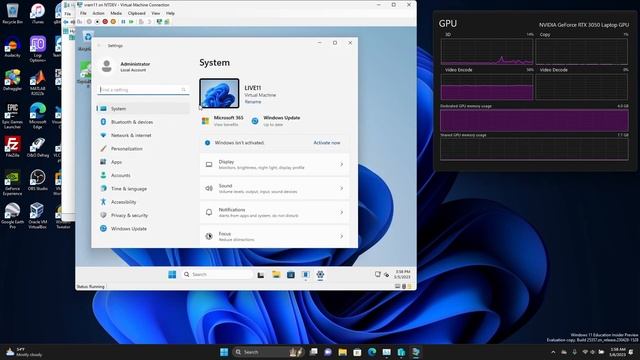Open File Explorer from host taskbar
Viewport: 640px width, 360px height.
(x=342, y=352)
